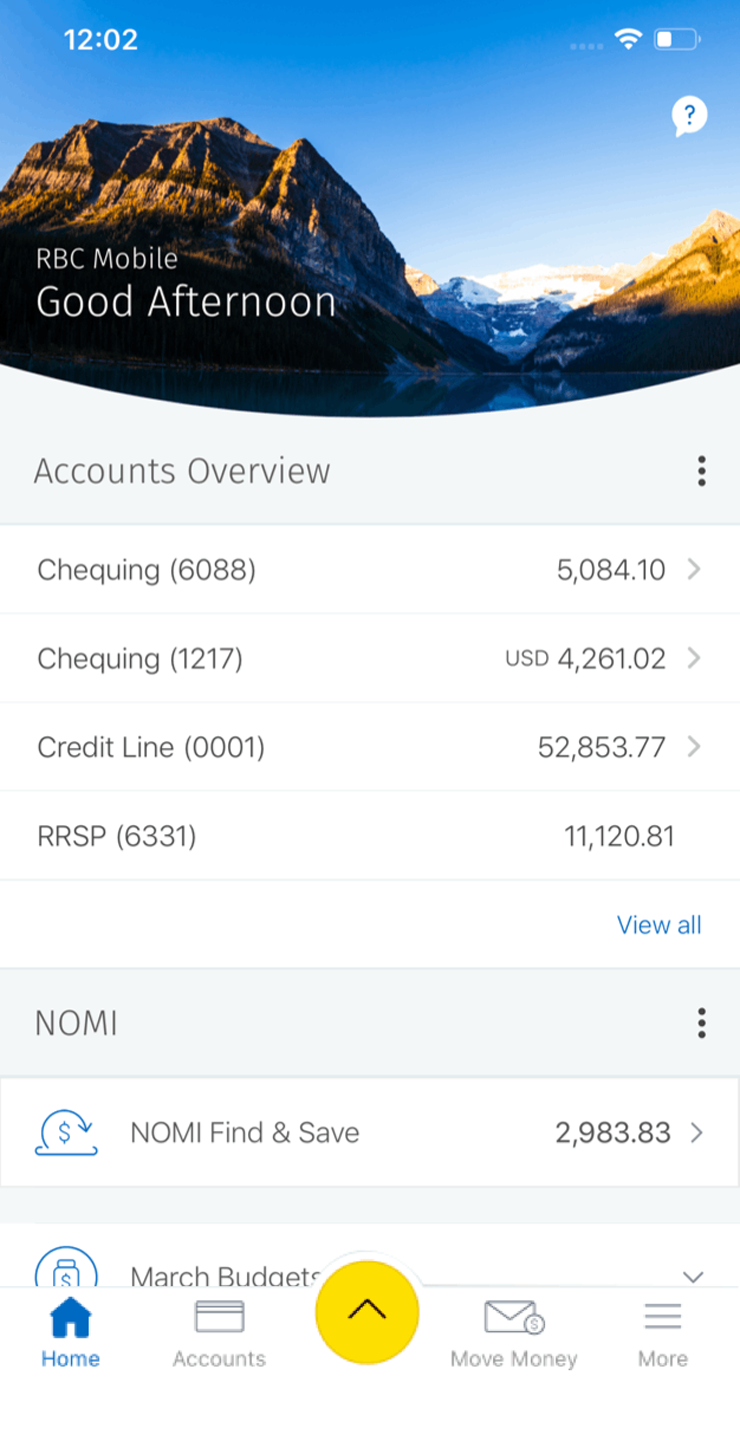Tap the NOMI Find & Save piggy icon
This screenshot has height=1440, width=740.
click(66, 1133)
